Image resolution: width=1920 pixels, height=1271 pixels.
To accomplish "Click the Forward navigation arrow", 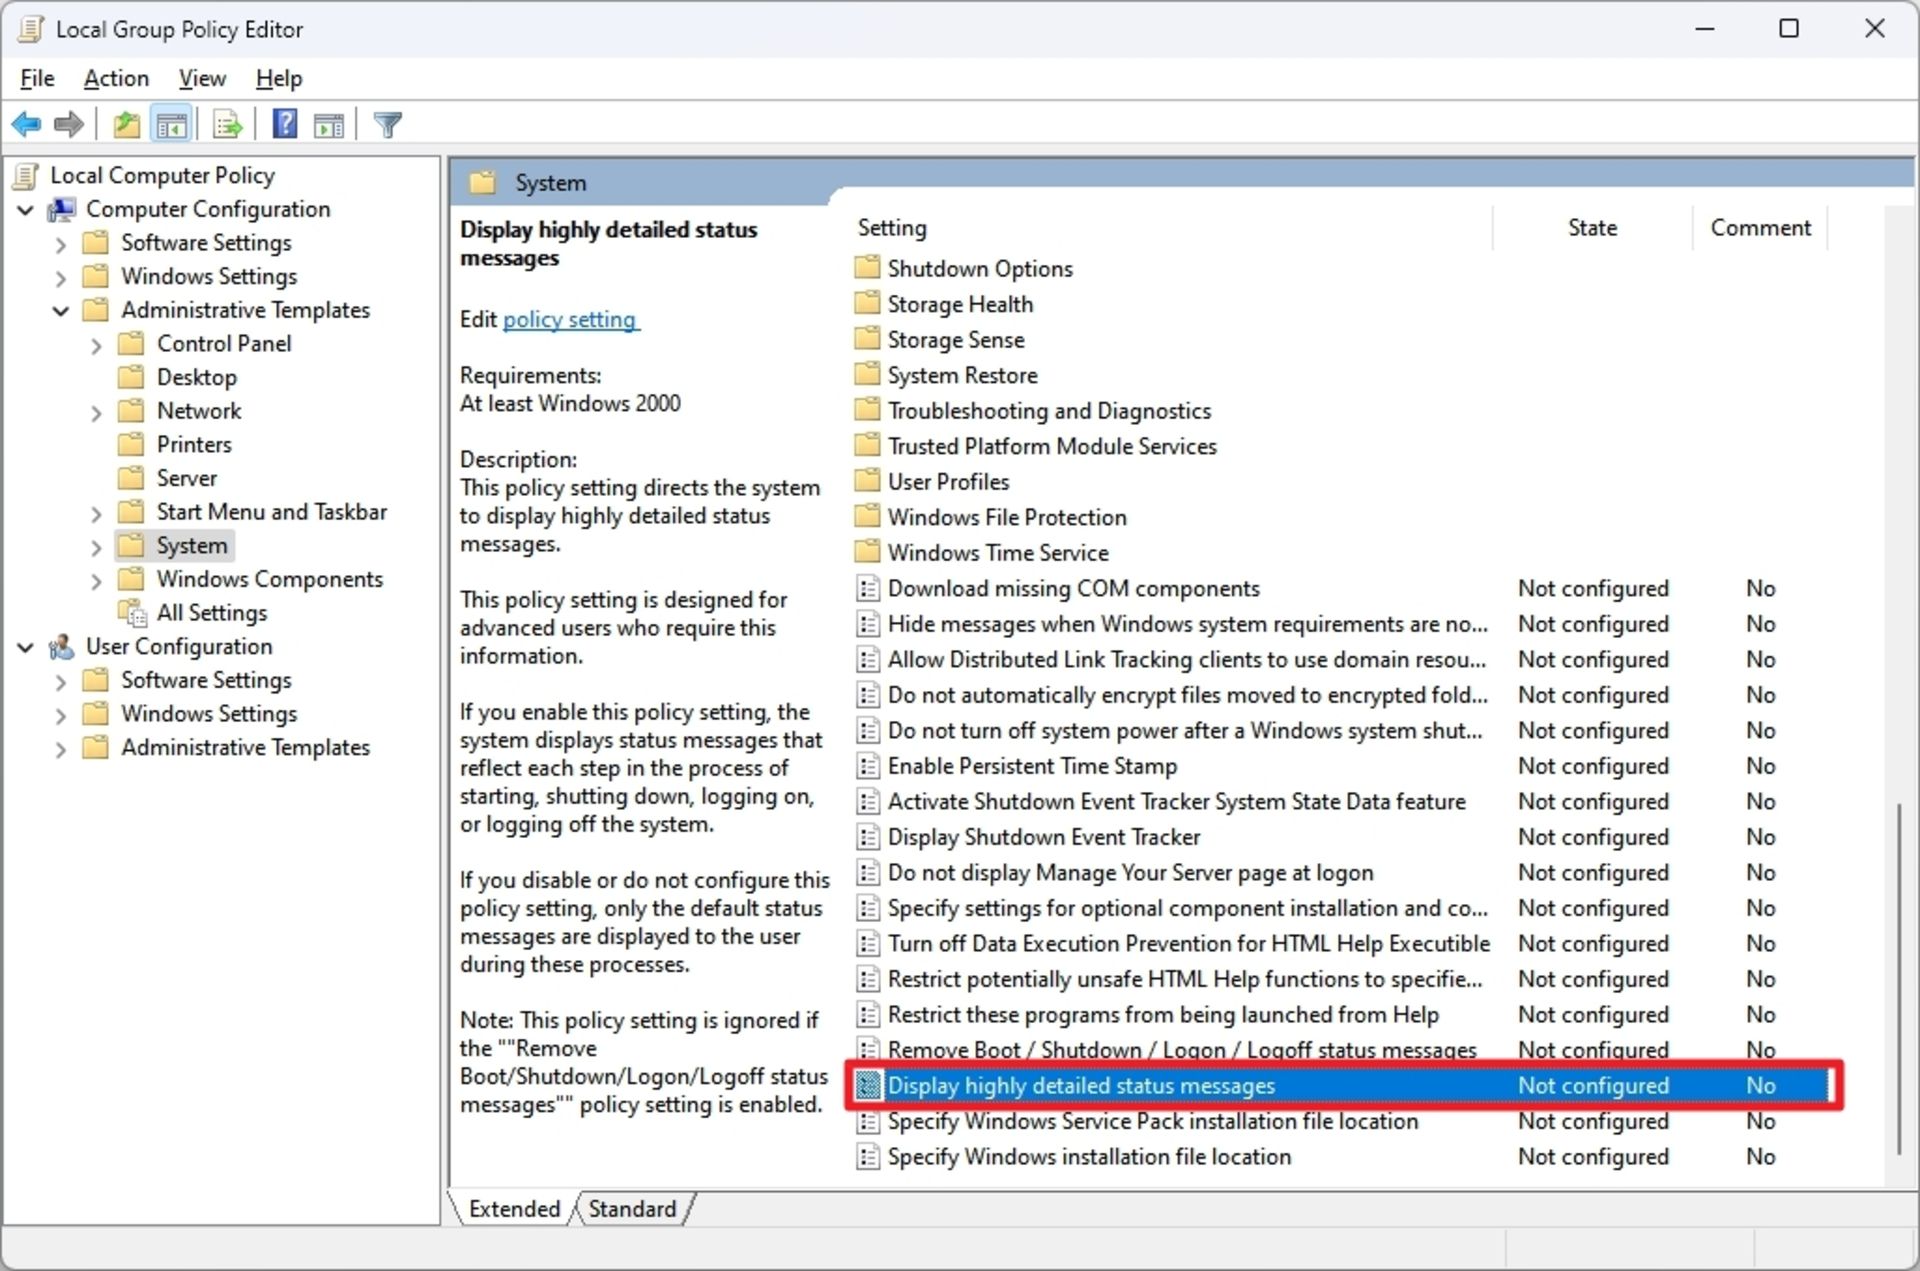I will point(67,123).
